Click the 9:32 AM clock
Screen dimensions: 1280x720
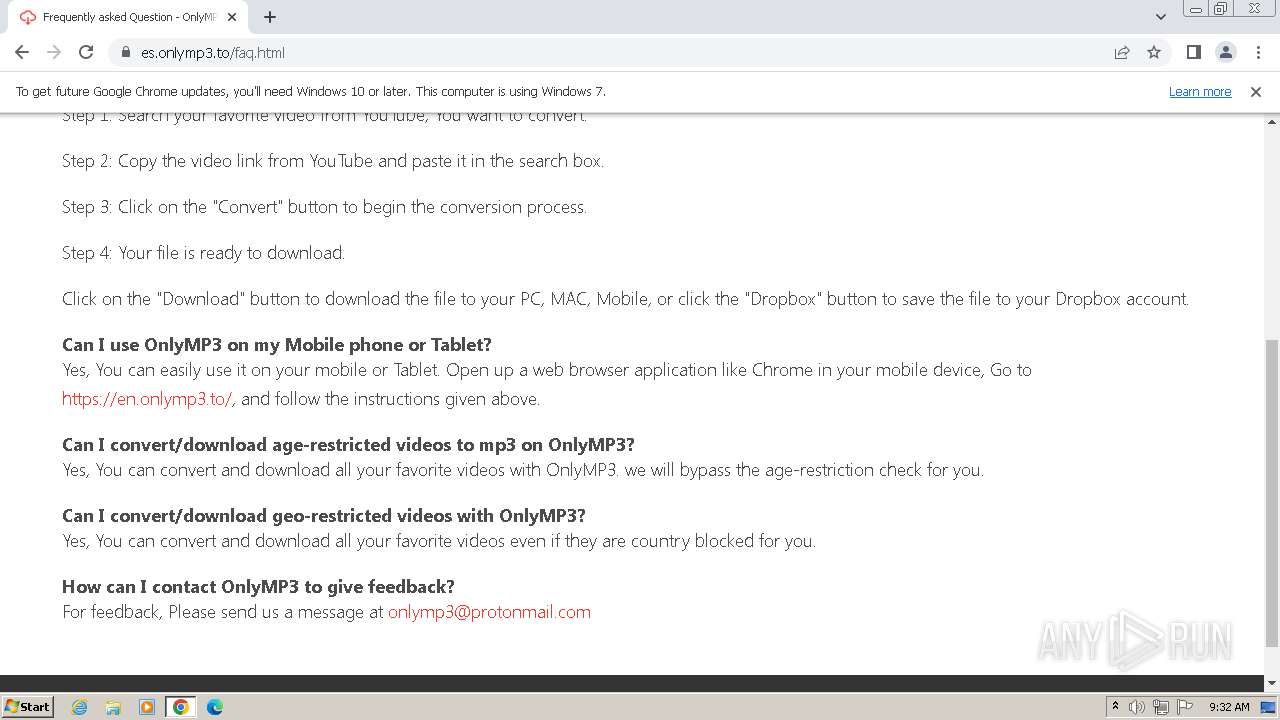coord(1229,707)
